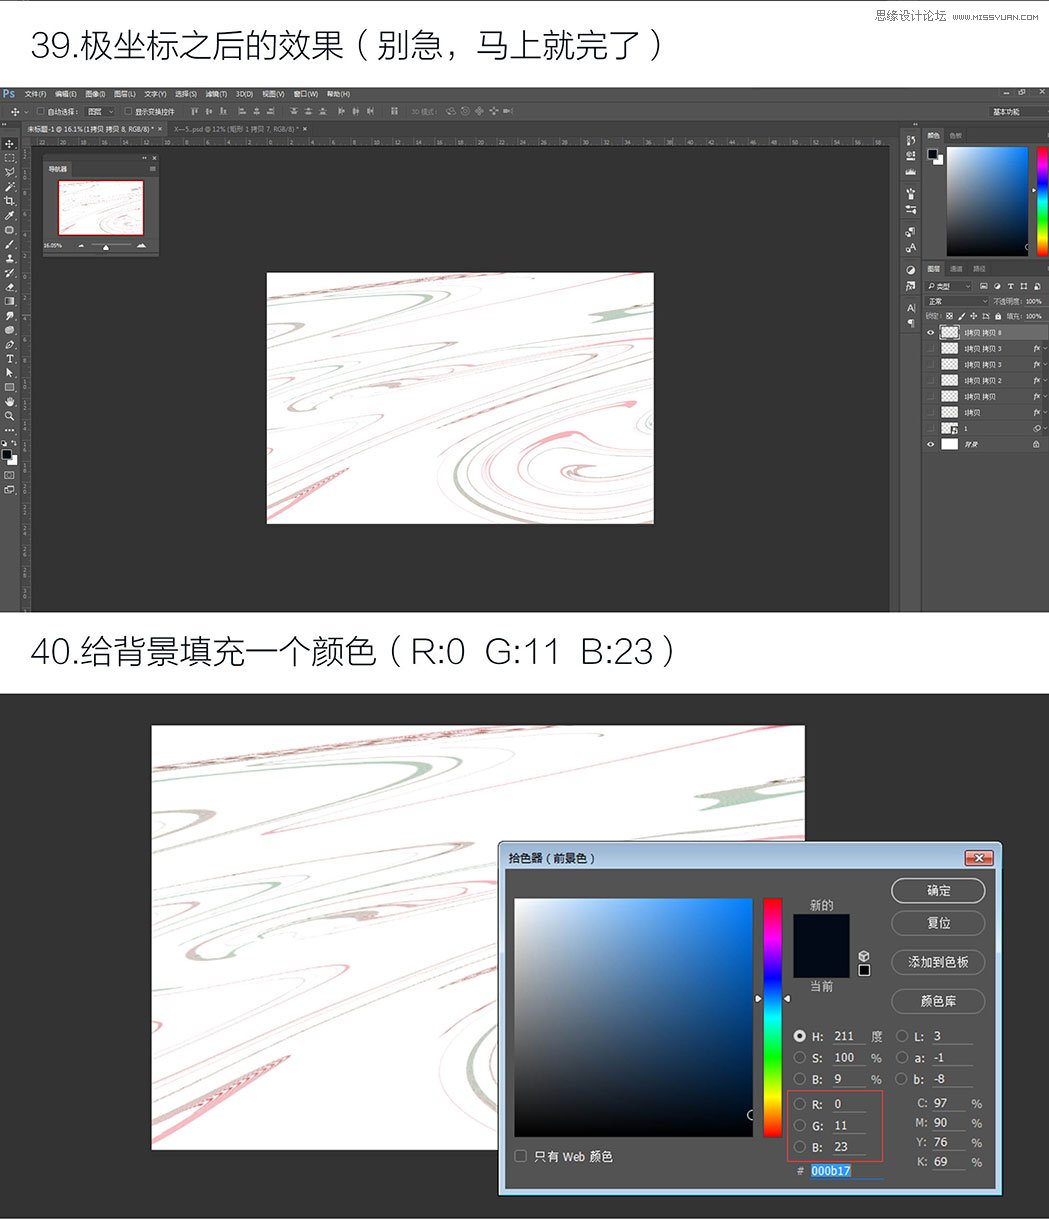Toggle visibility of the 背景 layer
Viewport: 1049px width, 1219px height.
(930, 444)
